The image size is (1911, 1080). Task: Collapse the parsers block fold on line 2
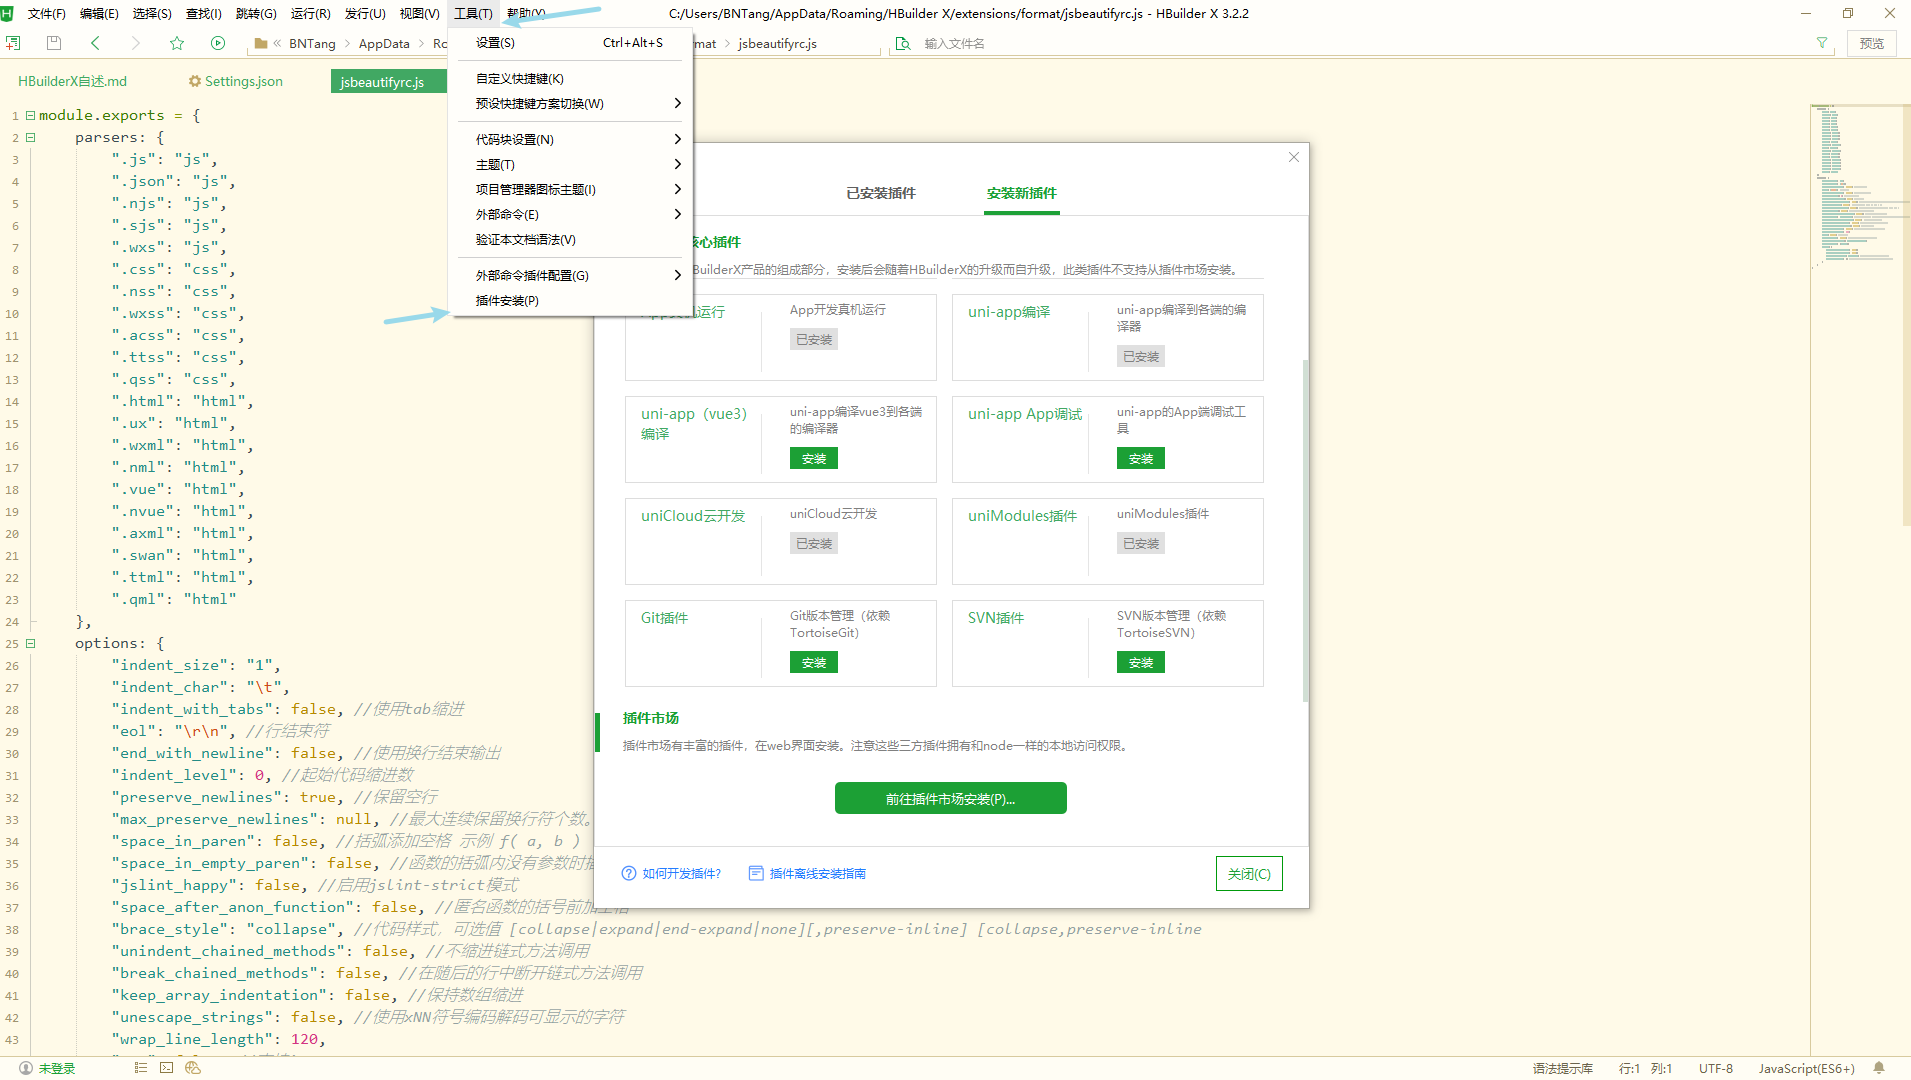[x=30, y=137]
